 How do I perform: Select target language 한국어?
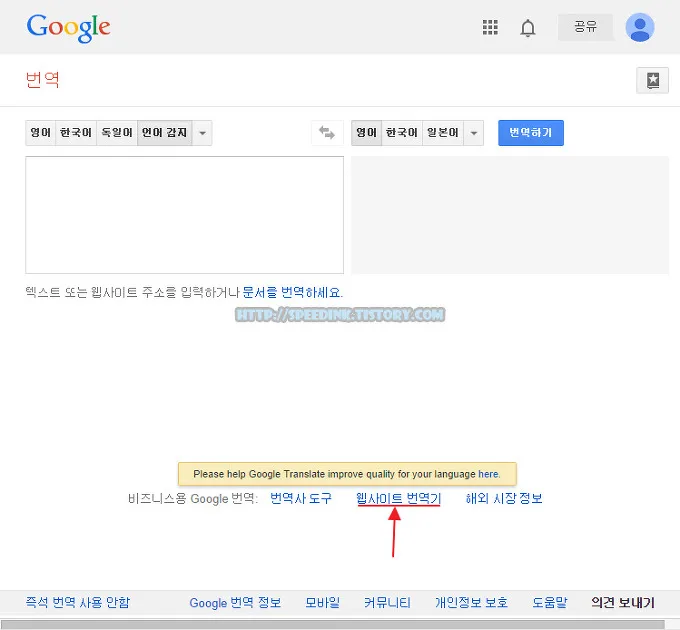coord(402,133)
